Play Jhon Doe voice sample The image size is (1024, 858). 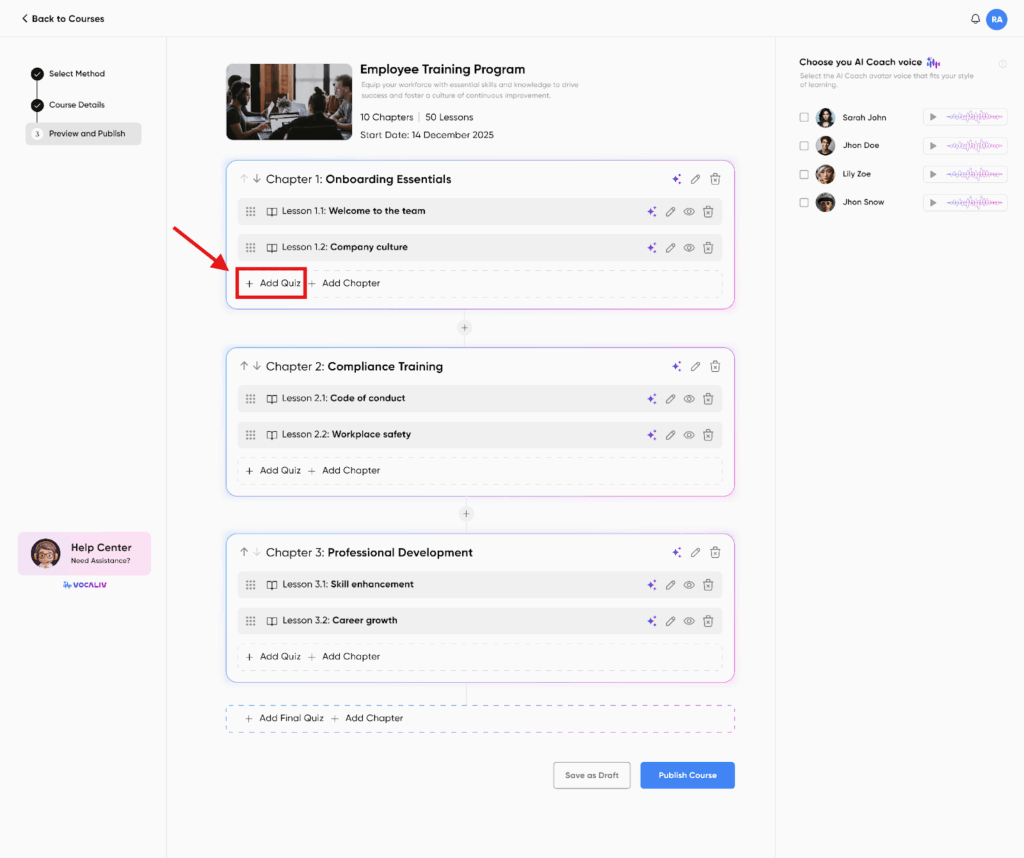[x=933, y=146]
